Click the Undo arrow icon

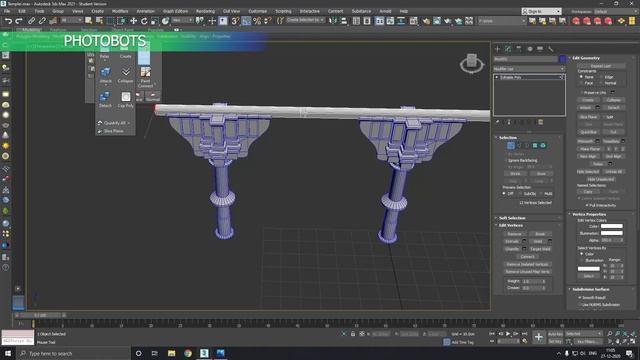(8, 20)
